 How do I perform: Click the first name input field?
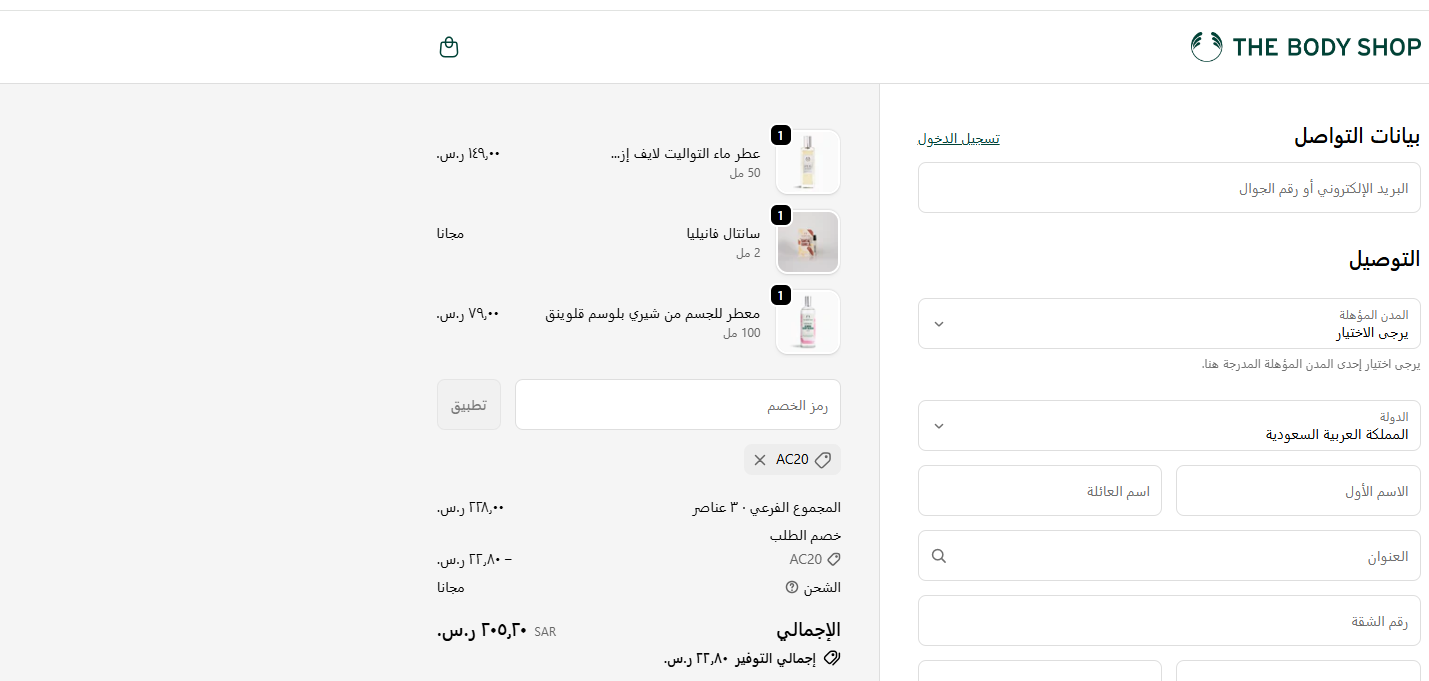click(x=1297, y=490)
